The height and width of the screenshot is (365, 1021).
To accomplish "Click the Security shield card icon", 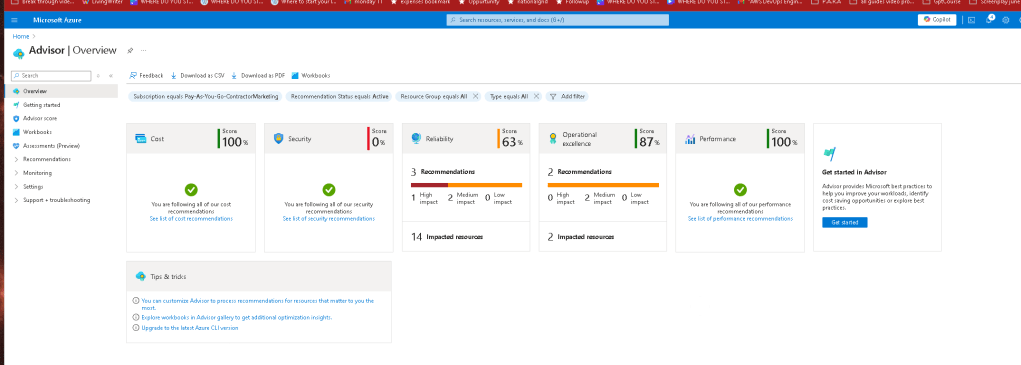I will [x=278, y=139].
